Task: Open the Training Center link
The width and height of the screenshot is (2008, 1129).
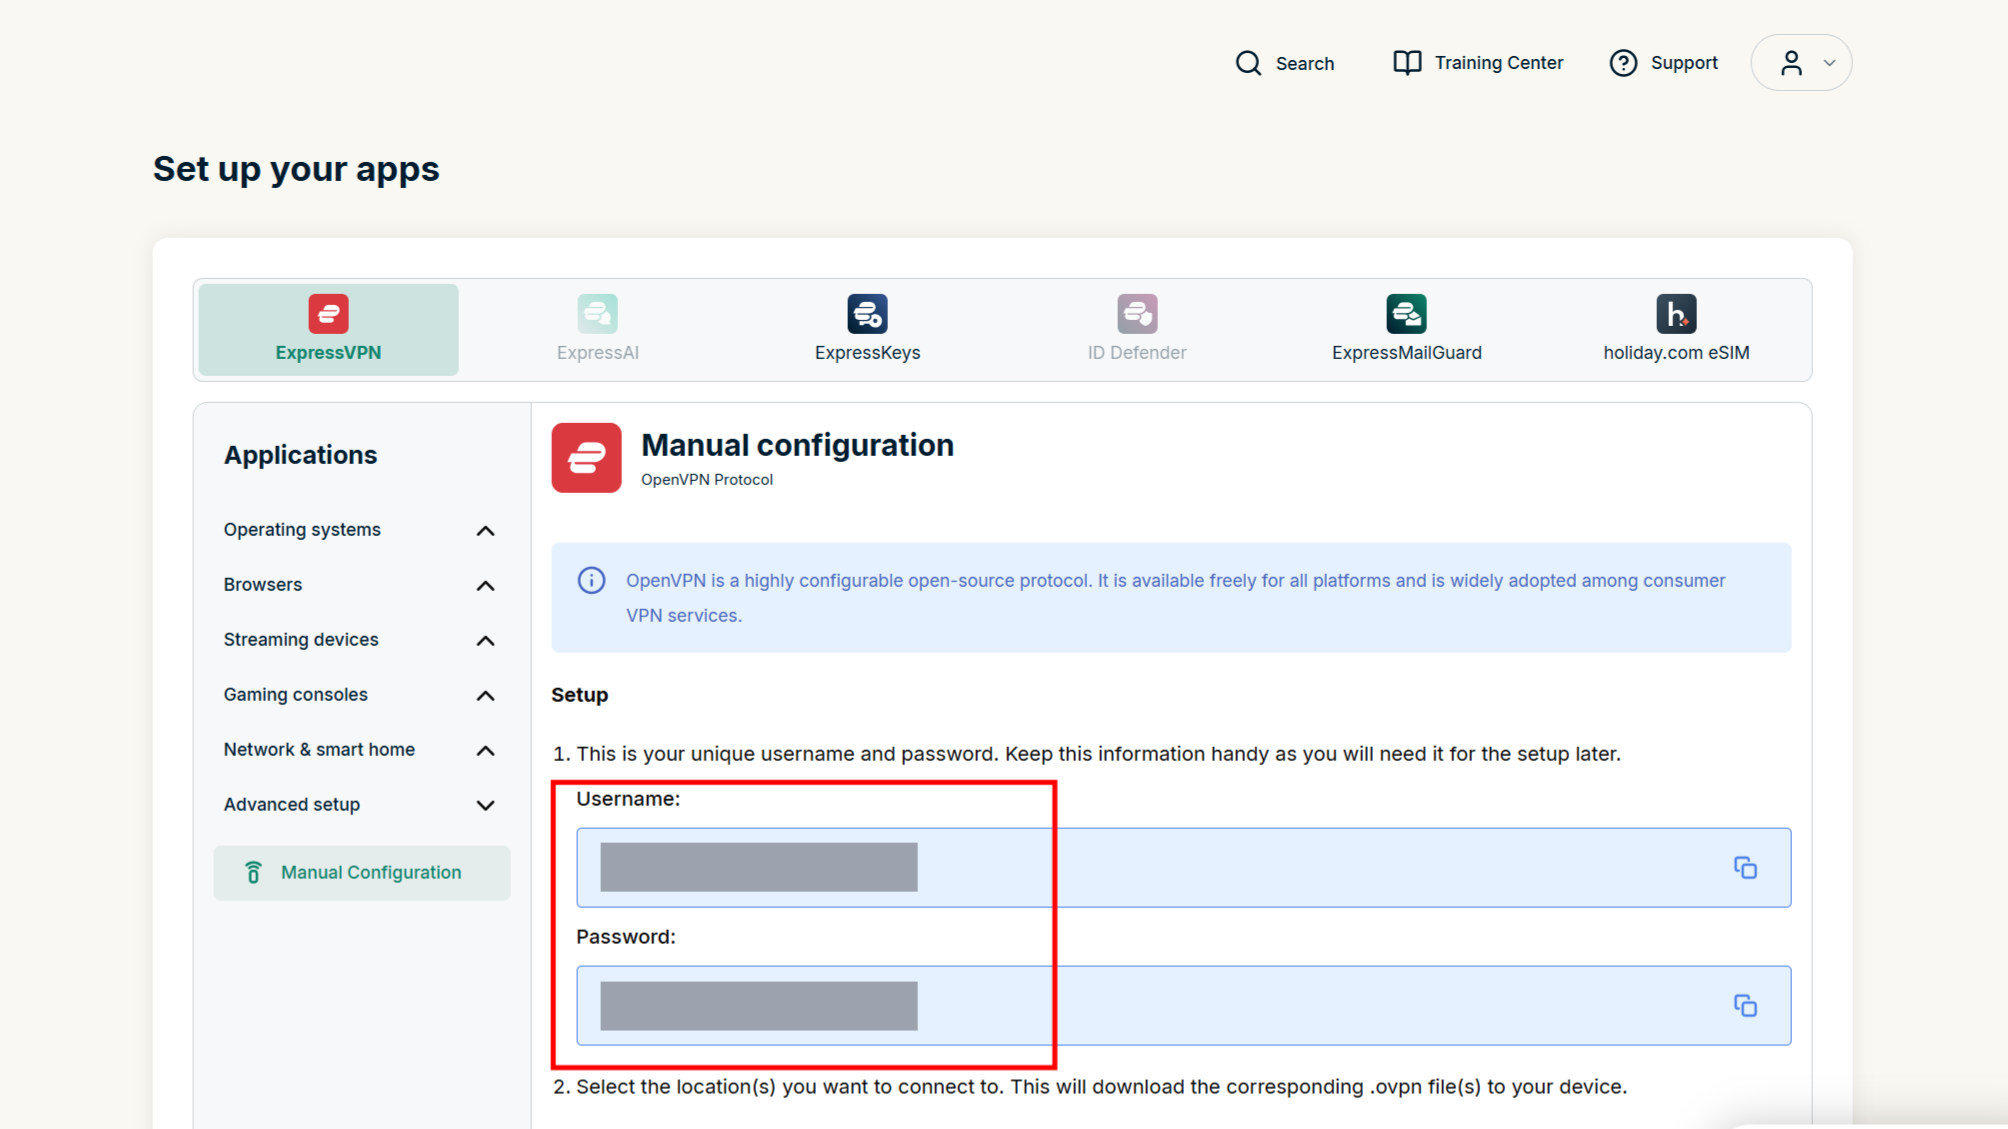Action: 1498,63
